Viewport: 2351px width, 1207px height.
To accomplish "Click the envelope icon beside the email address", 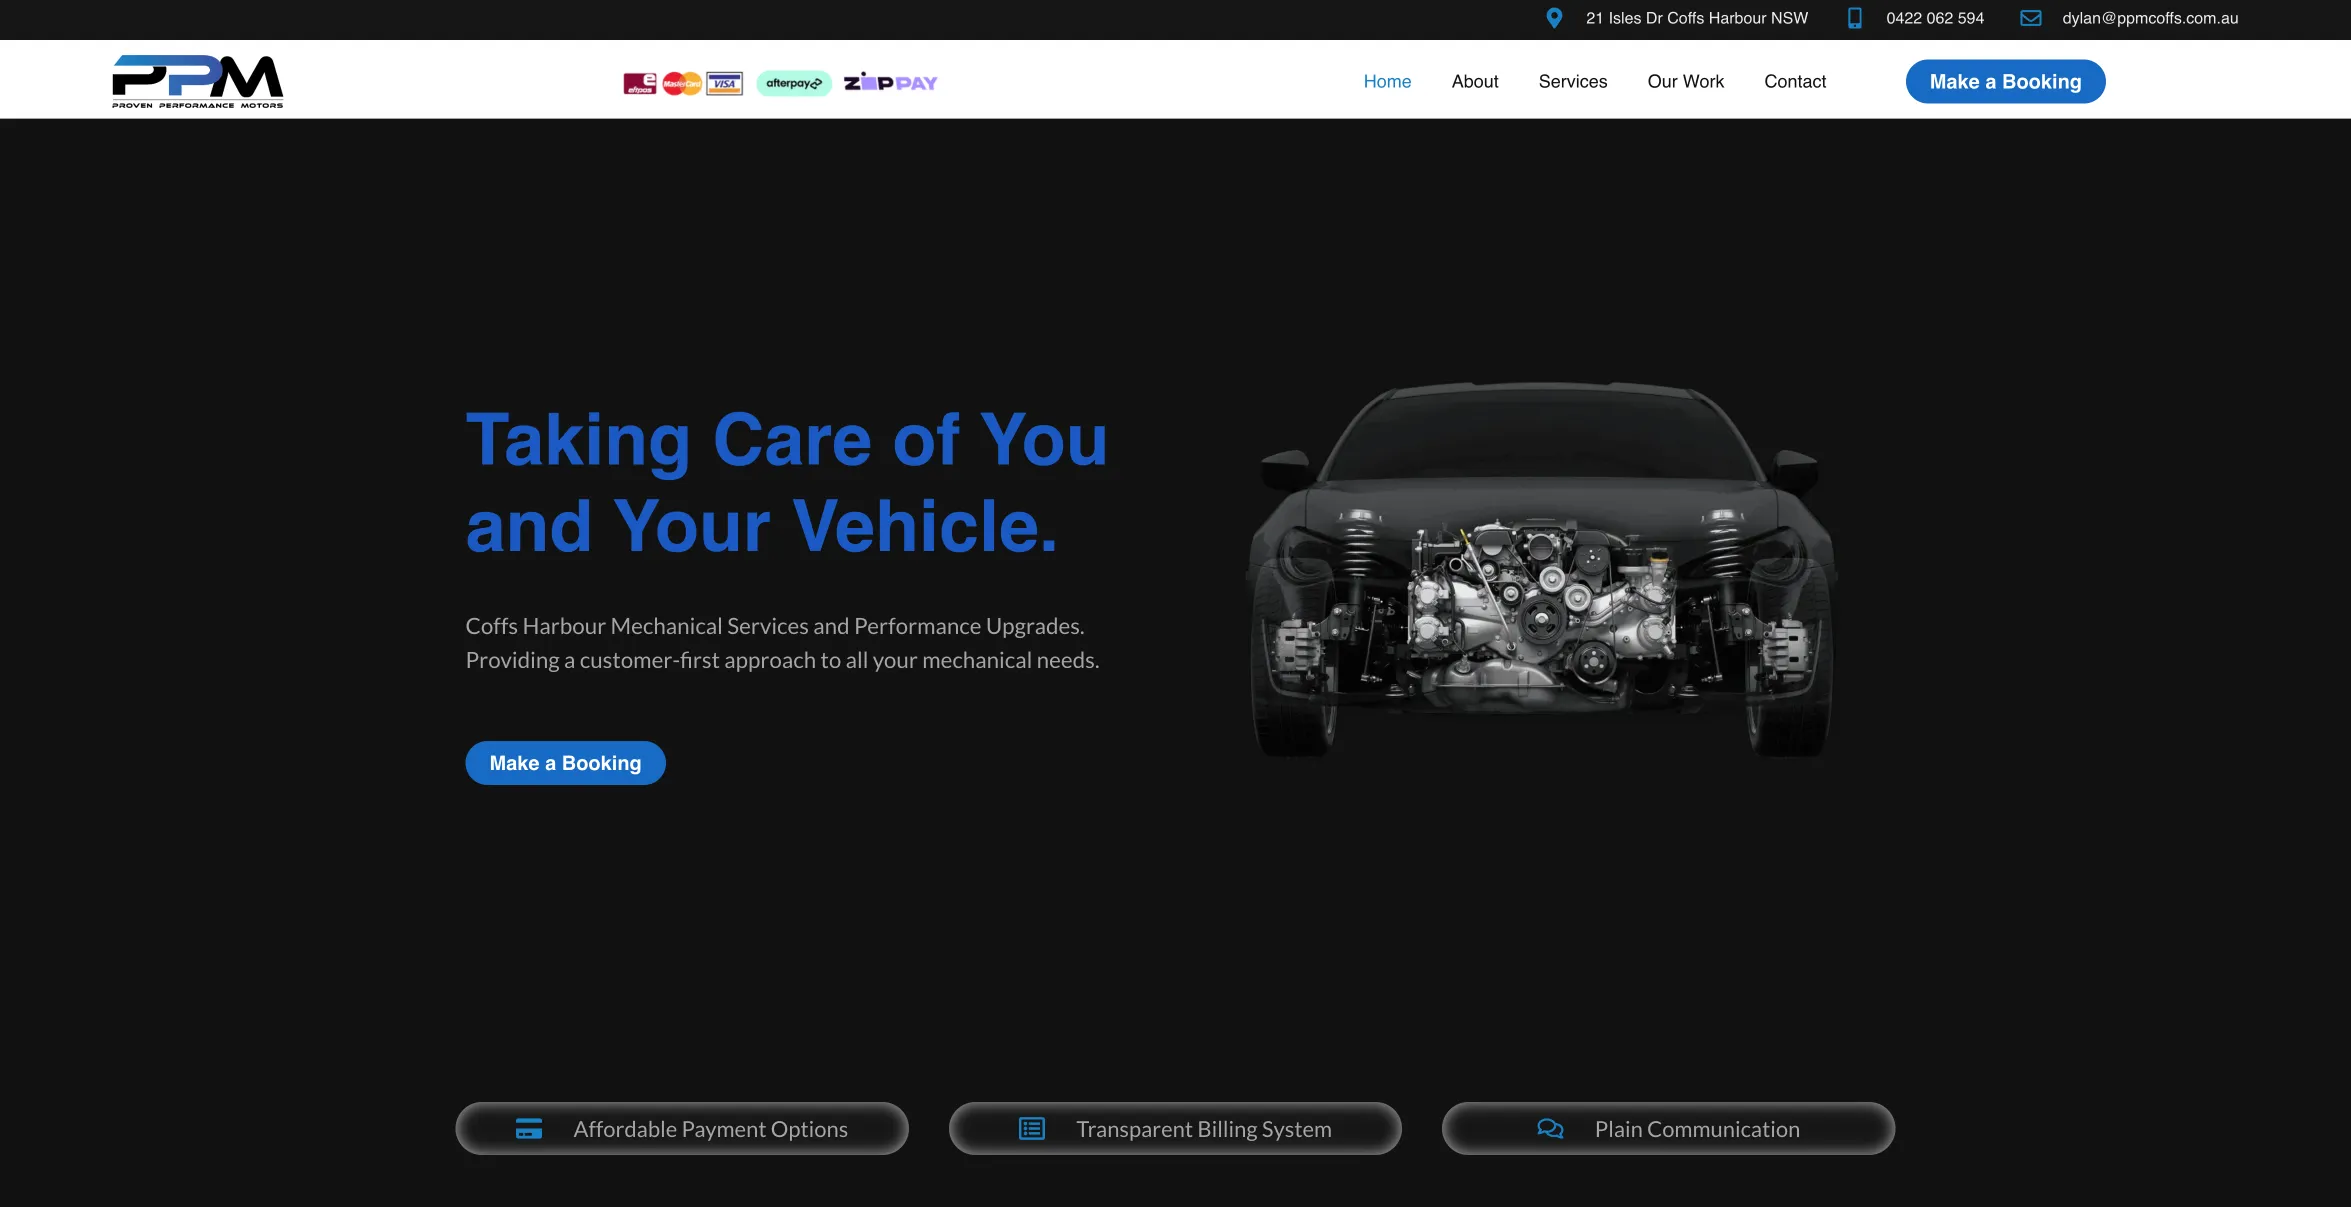I will (2030, 18).
